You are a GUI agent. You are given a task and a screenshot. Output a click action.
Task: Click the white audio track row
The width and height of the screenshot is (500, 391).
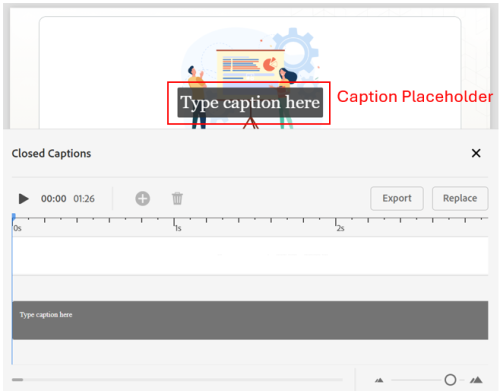point(250,256)
